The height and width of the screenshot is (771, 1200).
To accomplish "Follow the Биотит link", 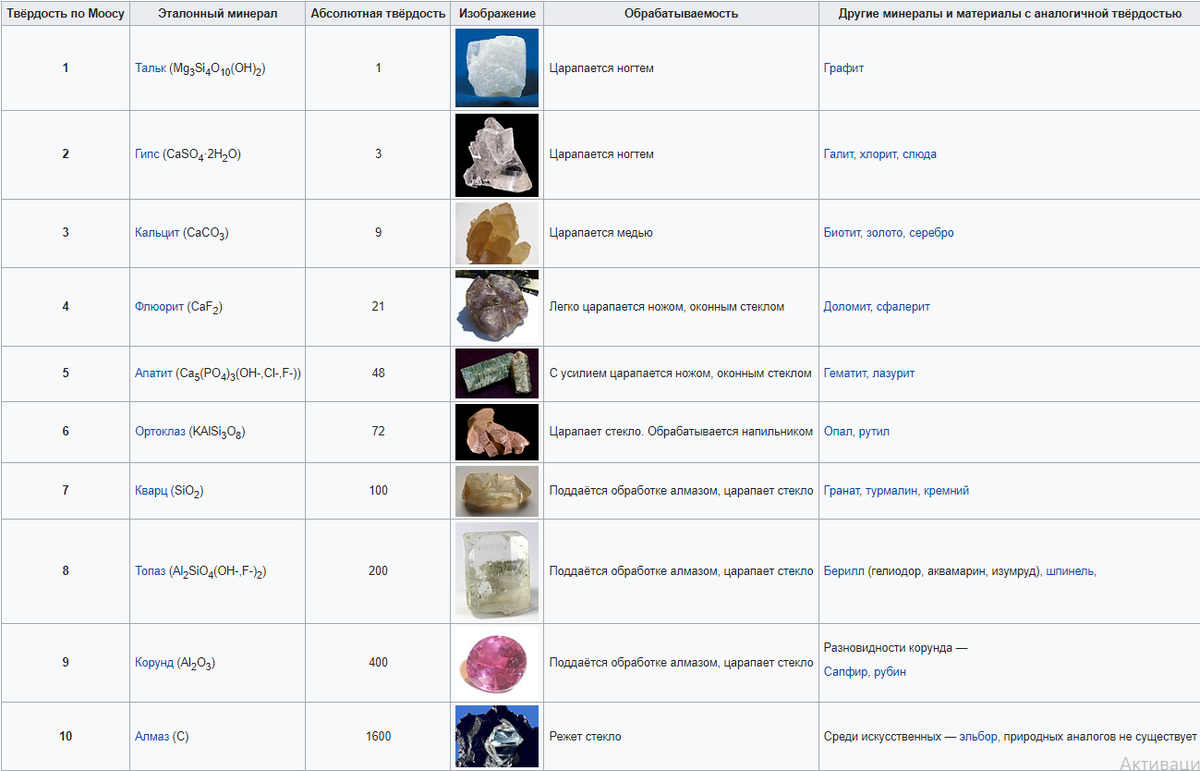I will click(842, 232).
